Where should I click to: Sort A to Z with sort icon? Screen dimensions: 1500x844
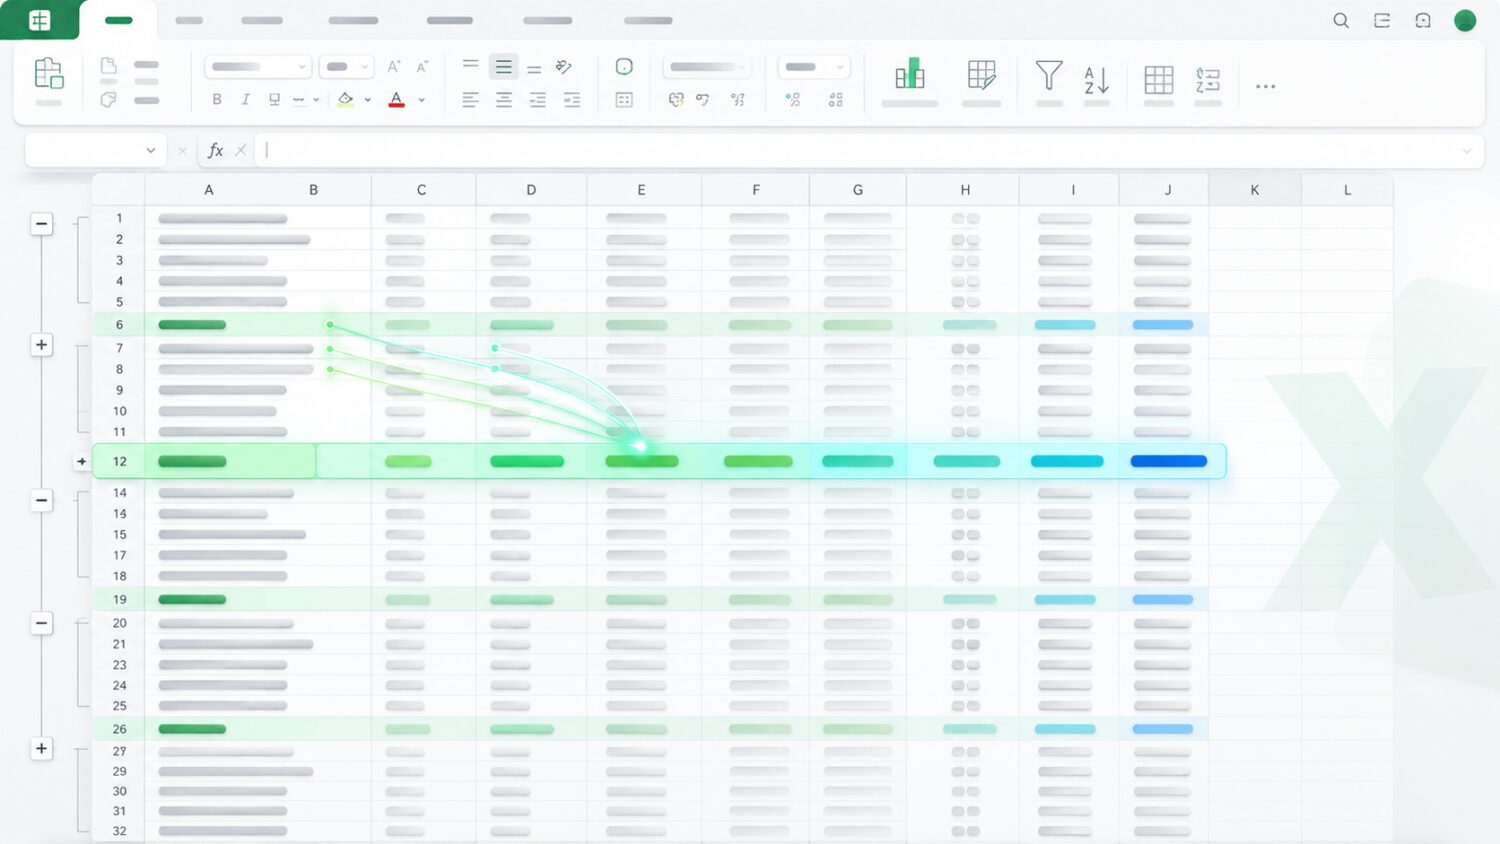pos(1097,79)
